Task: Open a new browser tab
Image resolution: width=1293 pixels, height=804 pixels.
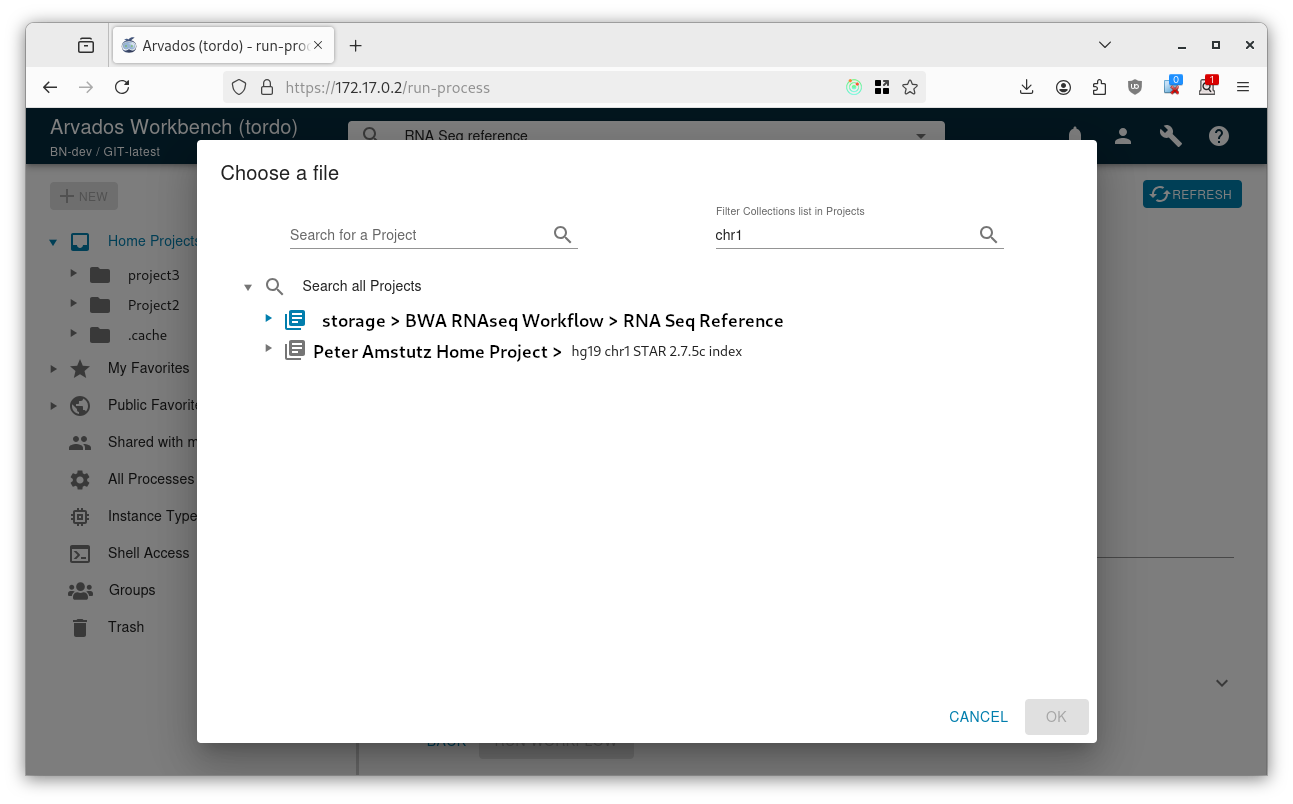Action: click(355, 45)
